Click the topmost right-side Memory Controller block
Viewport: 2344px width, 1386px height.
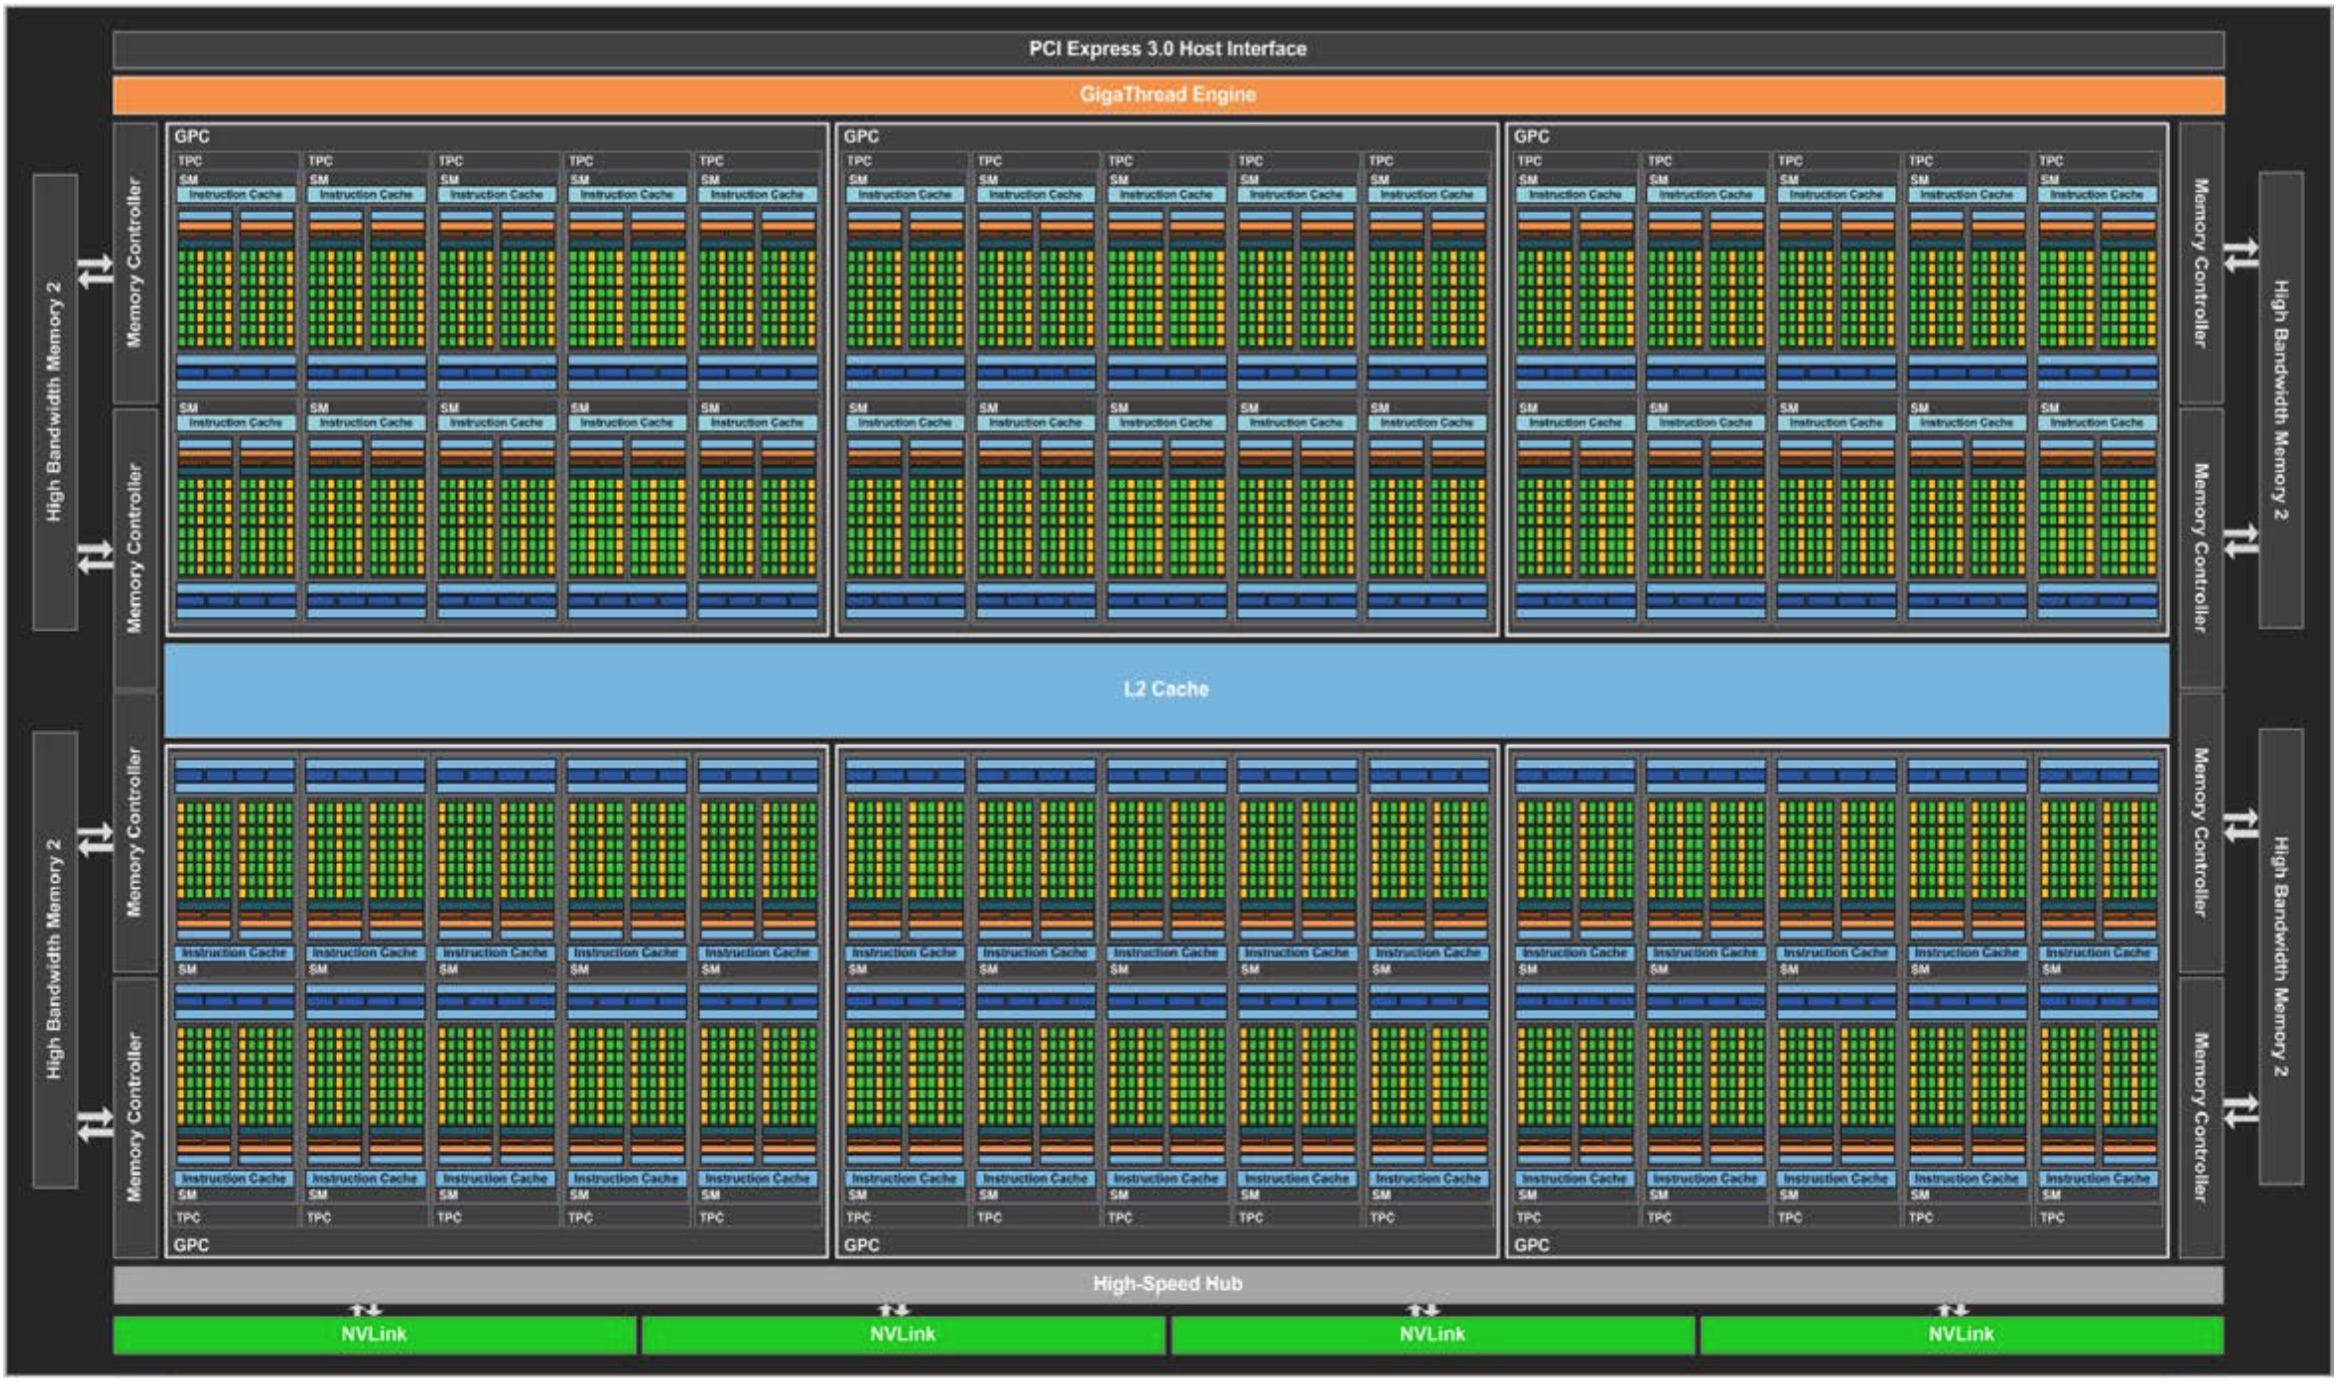[2201, 263]
